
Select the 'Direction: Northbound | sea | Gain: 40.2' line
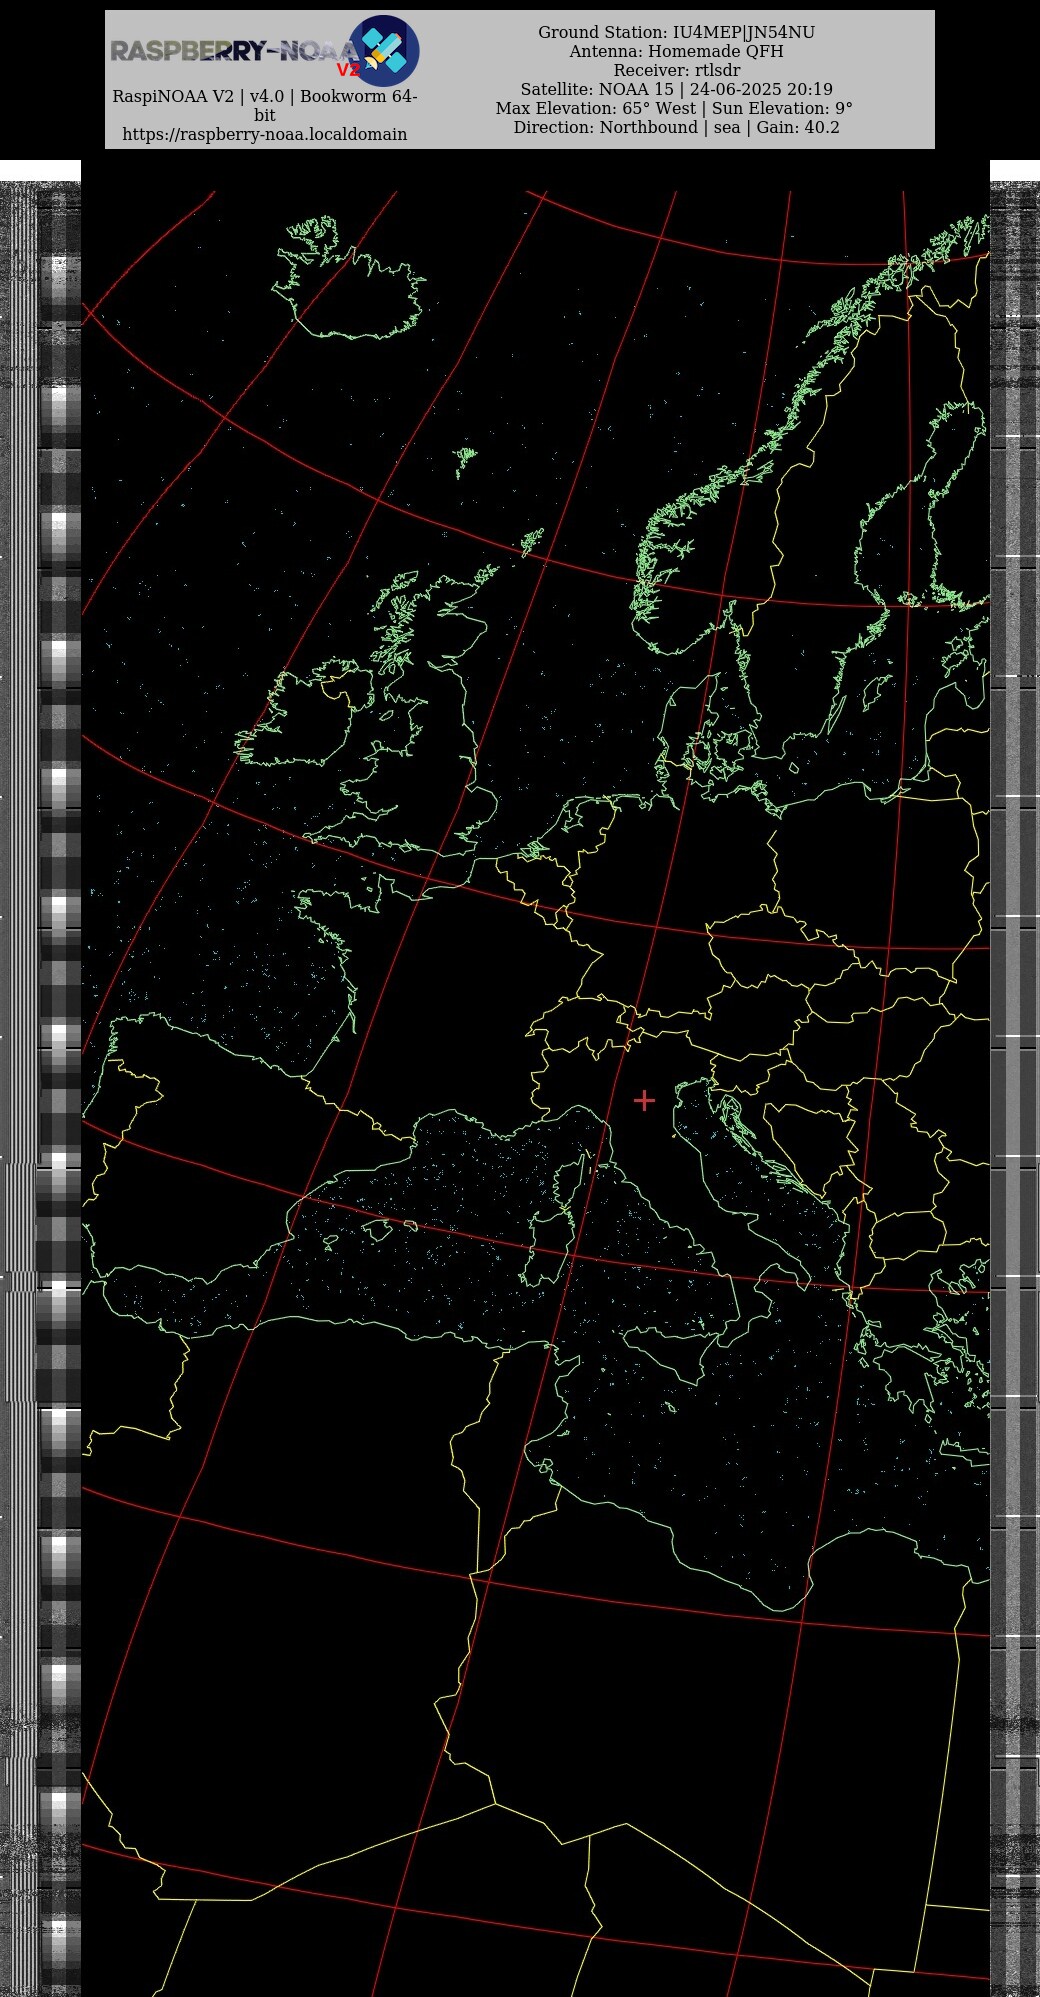click(677, 127)
